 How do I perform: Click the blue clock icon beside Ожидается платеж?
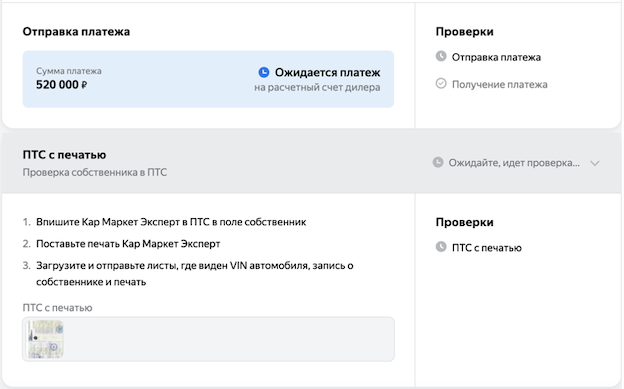pyautogui.click(x=263, y=72)
